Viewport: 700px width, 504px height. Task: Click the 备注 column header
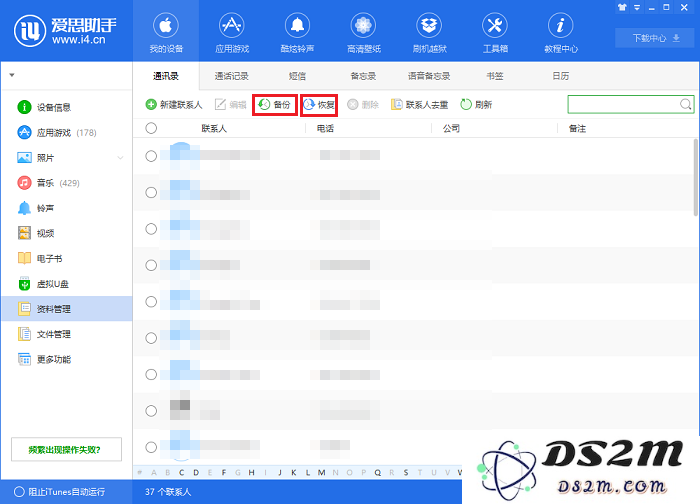577,129
